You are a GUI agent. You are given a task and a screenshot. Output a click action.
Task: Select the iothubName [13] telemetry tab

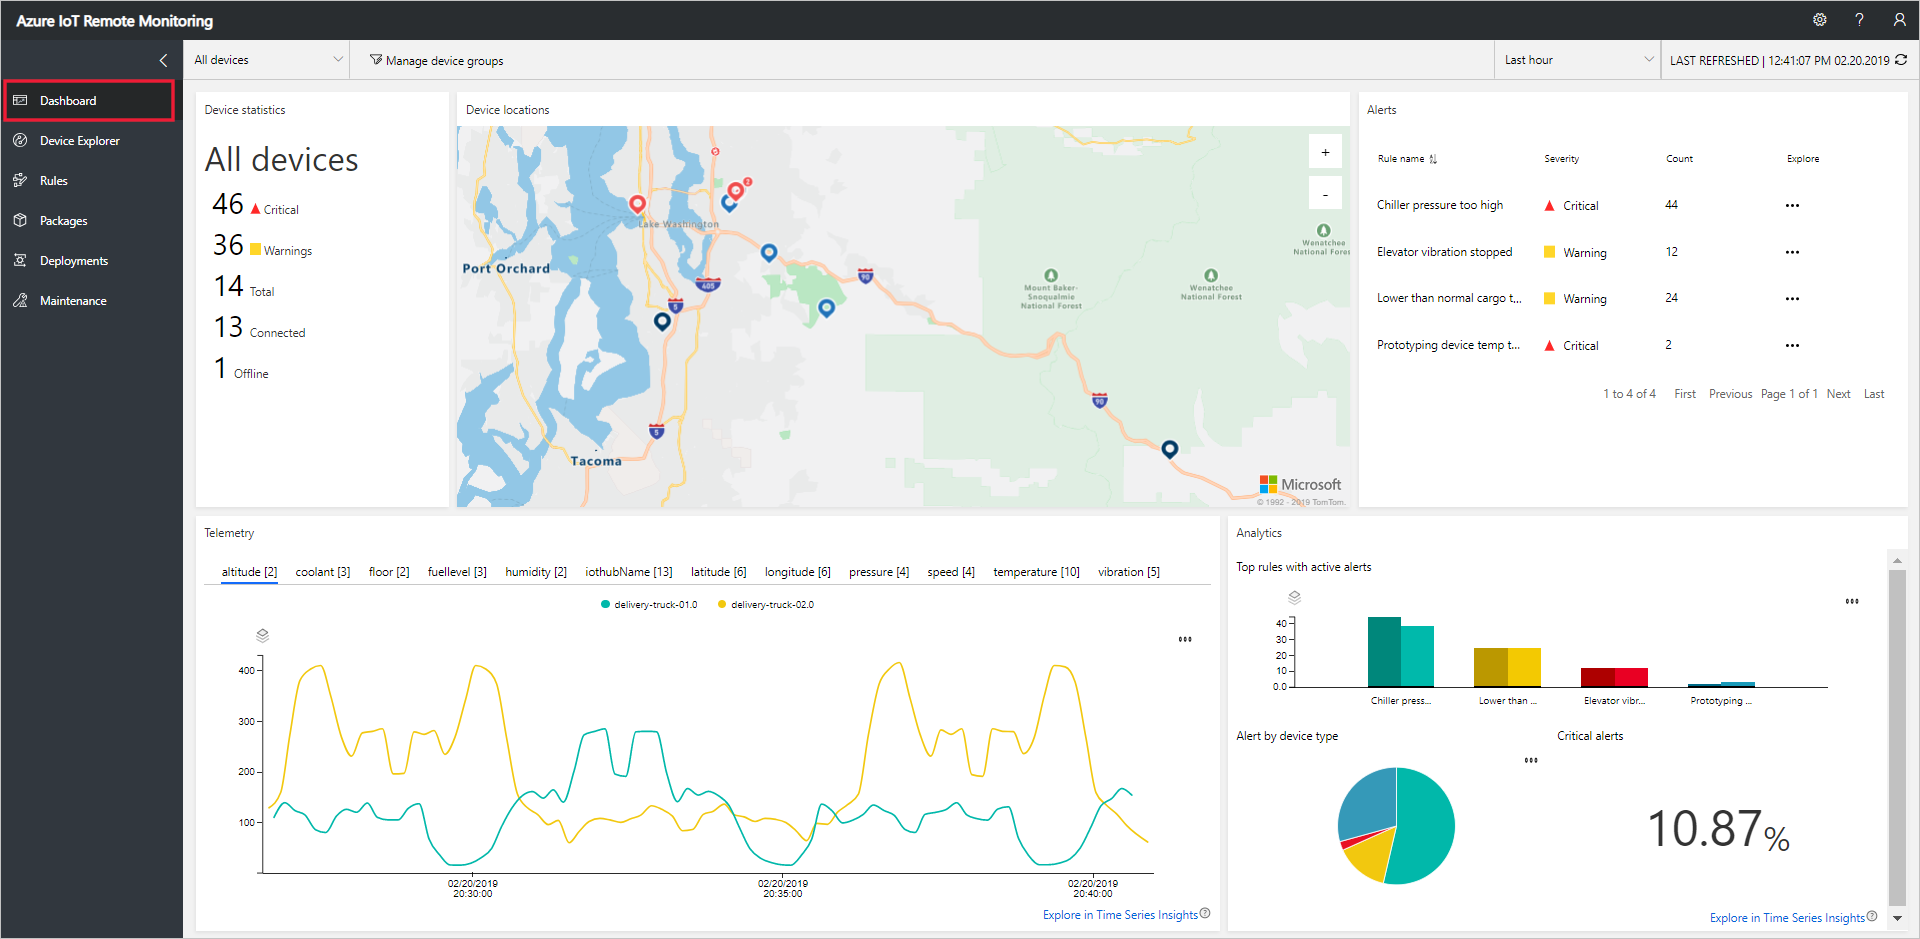[x=629, y=572]
